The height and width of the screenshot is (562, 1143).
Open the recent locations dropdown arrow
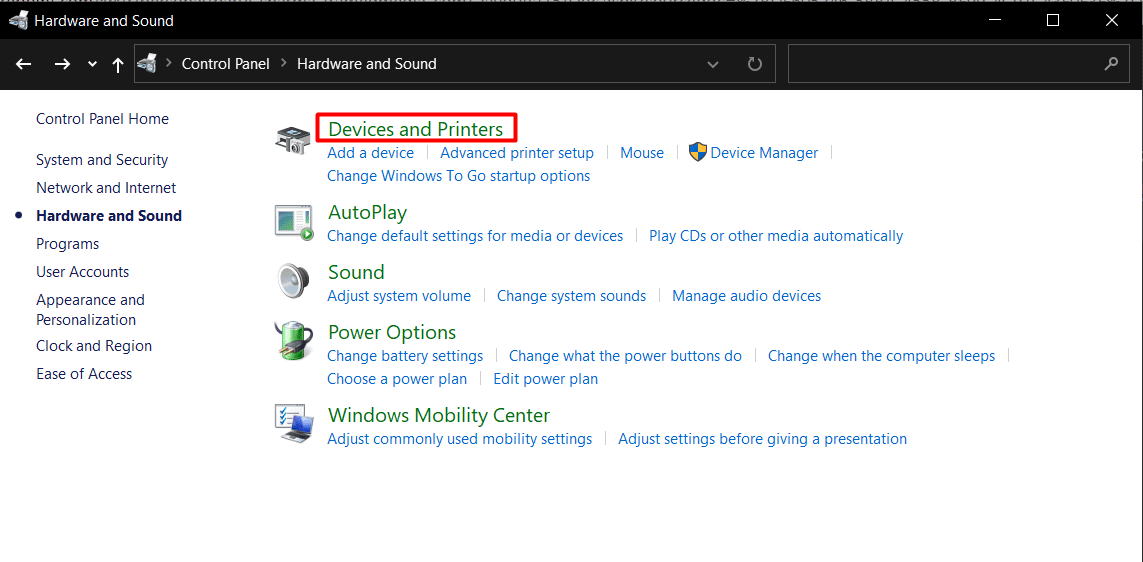coord(92,64)
